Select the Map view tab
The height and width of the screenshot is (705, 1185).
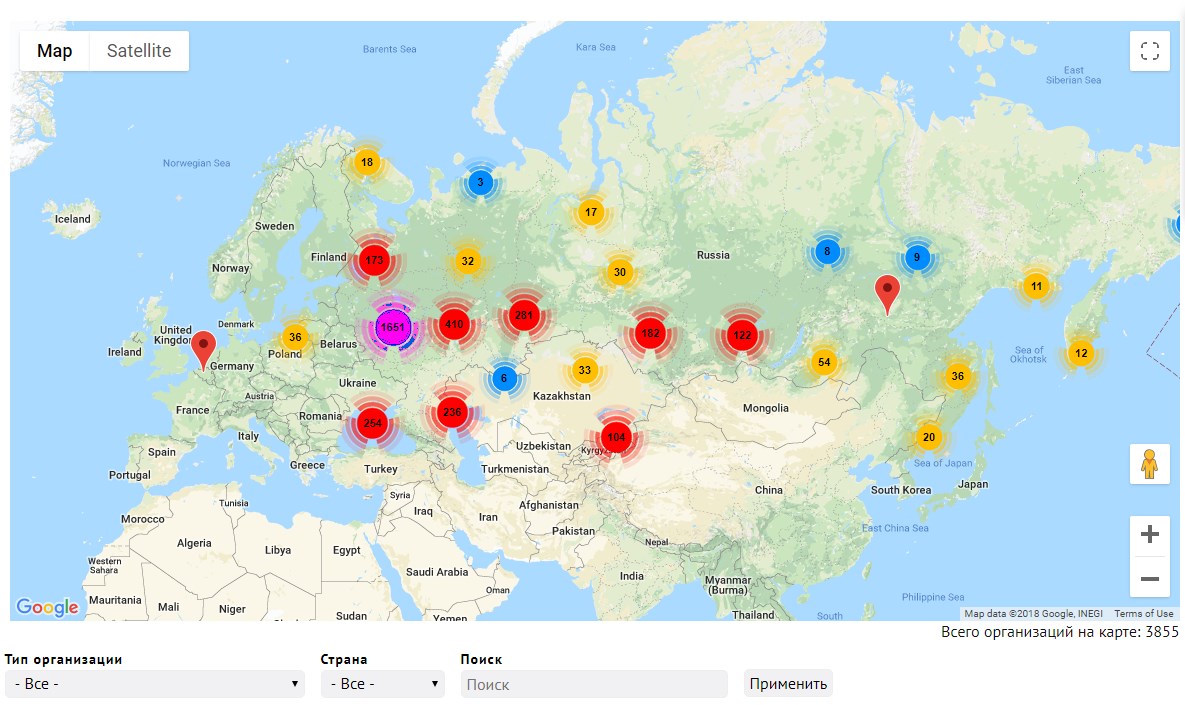tap(54, 51)
